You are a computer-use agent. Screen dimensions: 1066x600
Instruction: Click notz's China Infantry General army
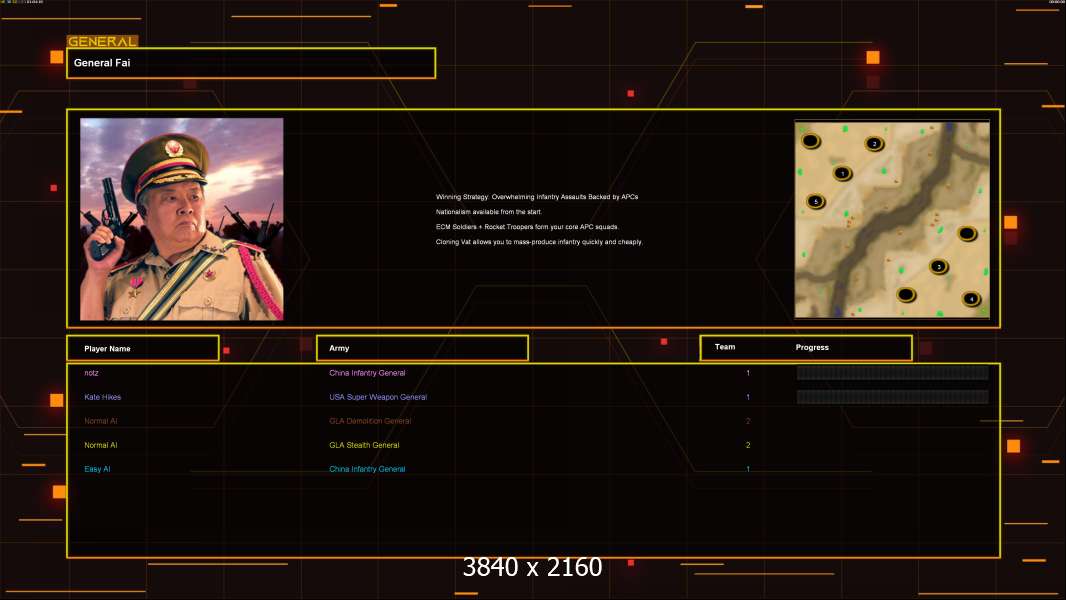tap(367, 373)
